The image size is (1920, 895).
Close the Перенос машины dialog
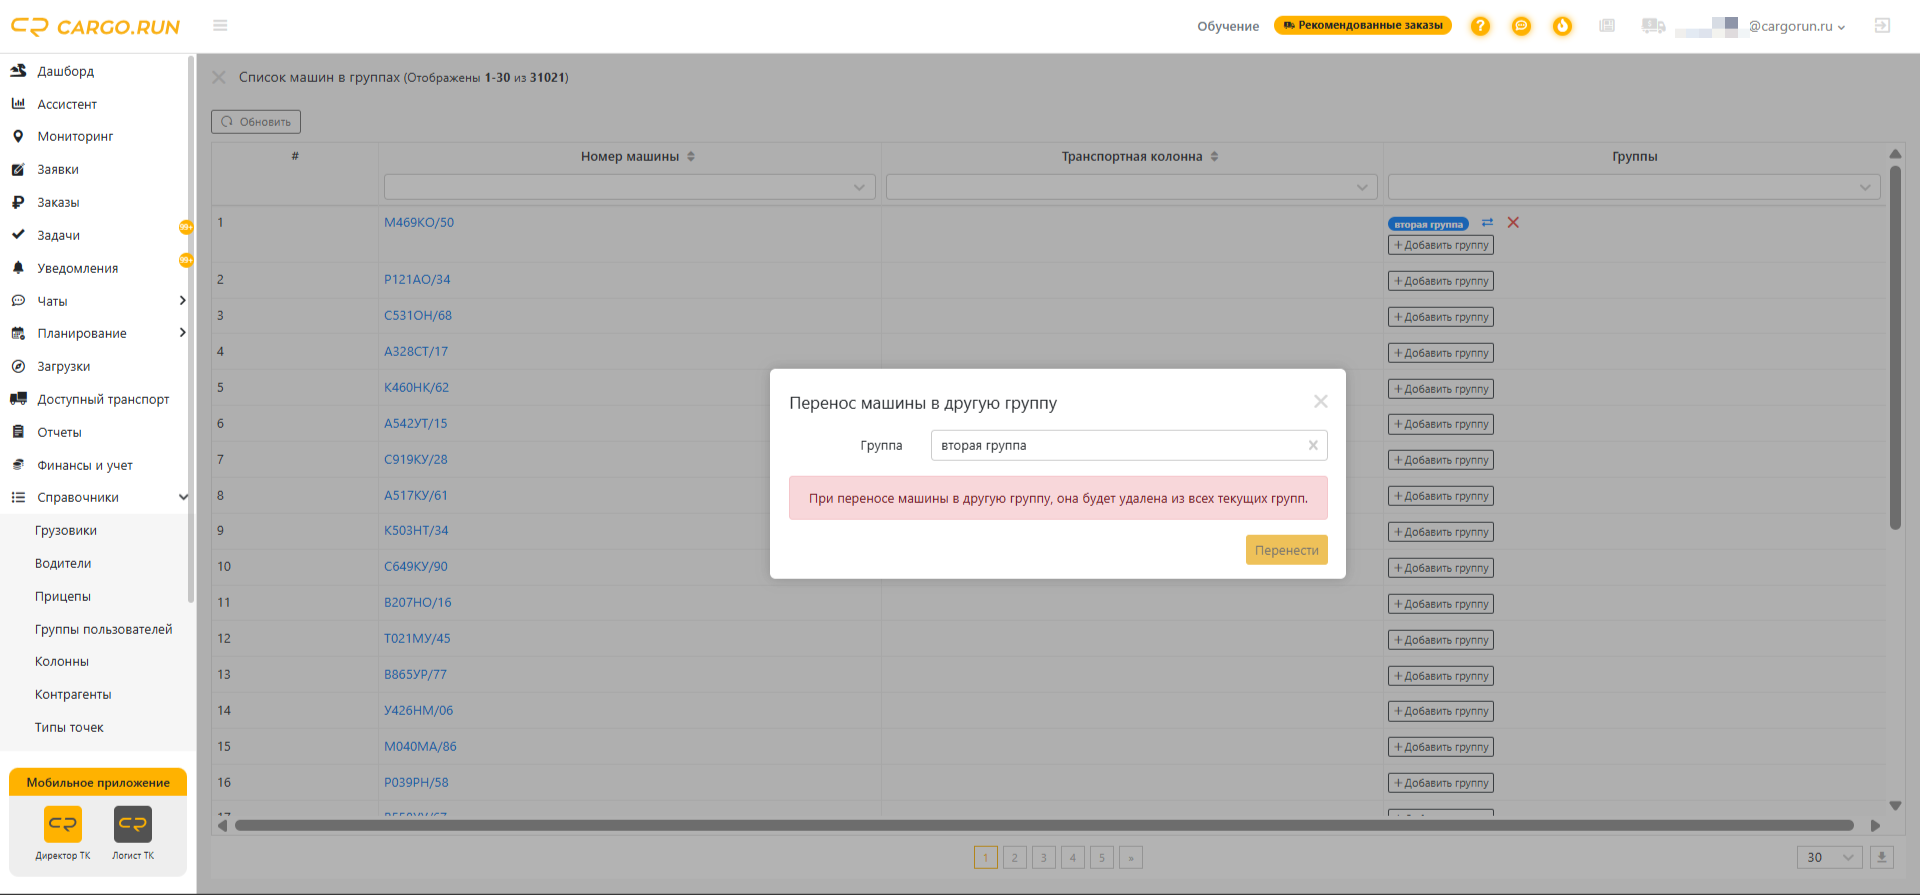point(1320,402)
